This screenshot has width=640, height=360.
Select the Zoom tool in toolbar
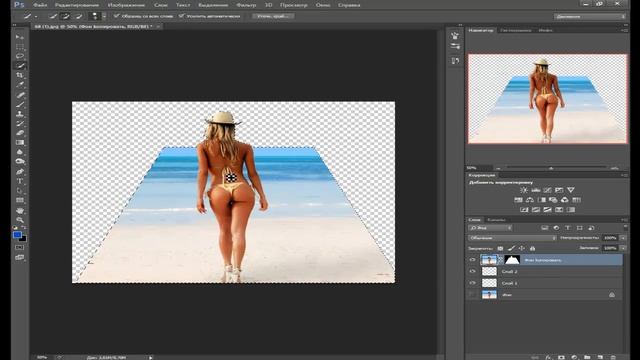(20, 220)
